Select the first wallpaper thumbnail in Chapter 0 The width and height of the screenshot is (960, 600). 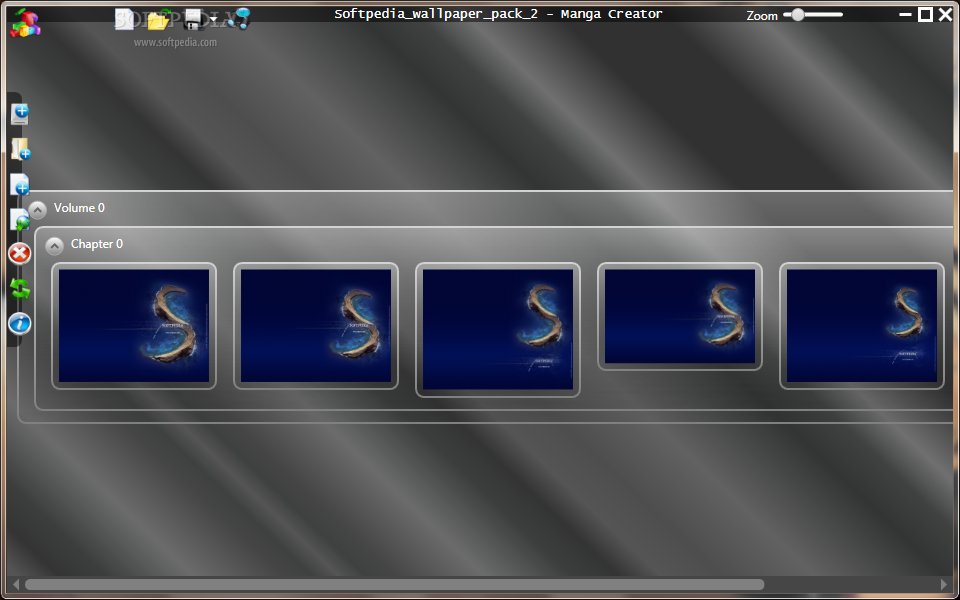pos(134,326)
